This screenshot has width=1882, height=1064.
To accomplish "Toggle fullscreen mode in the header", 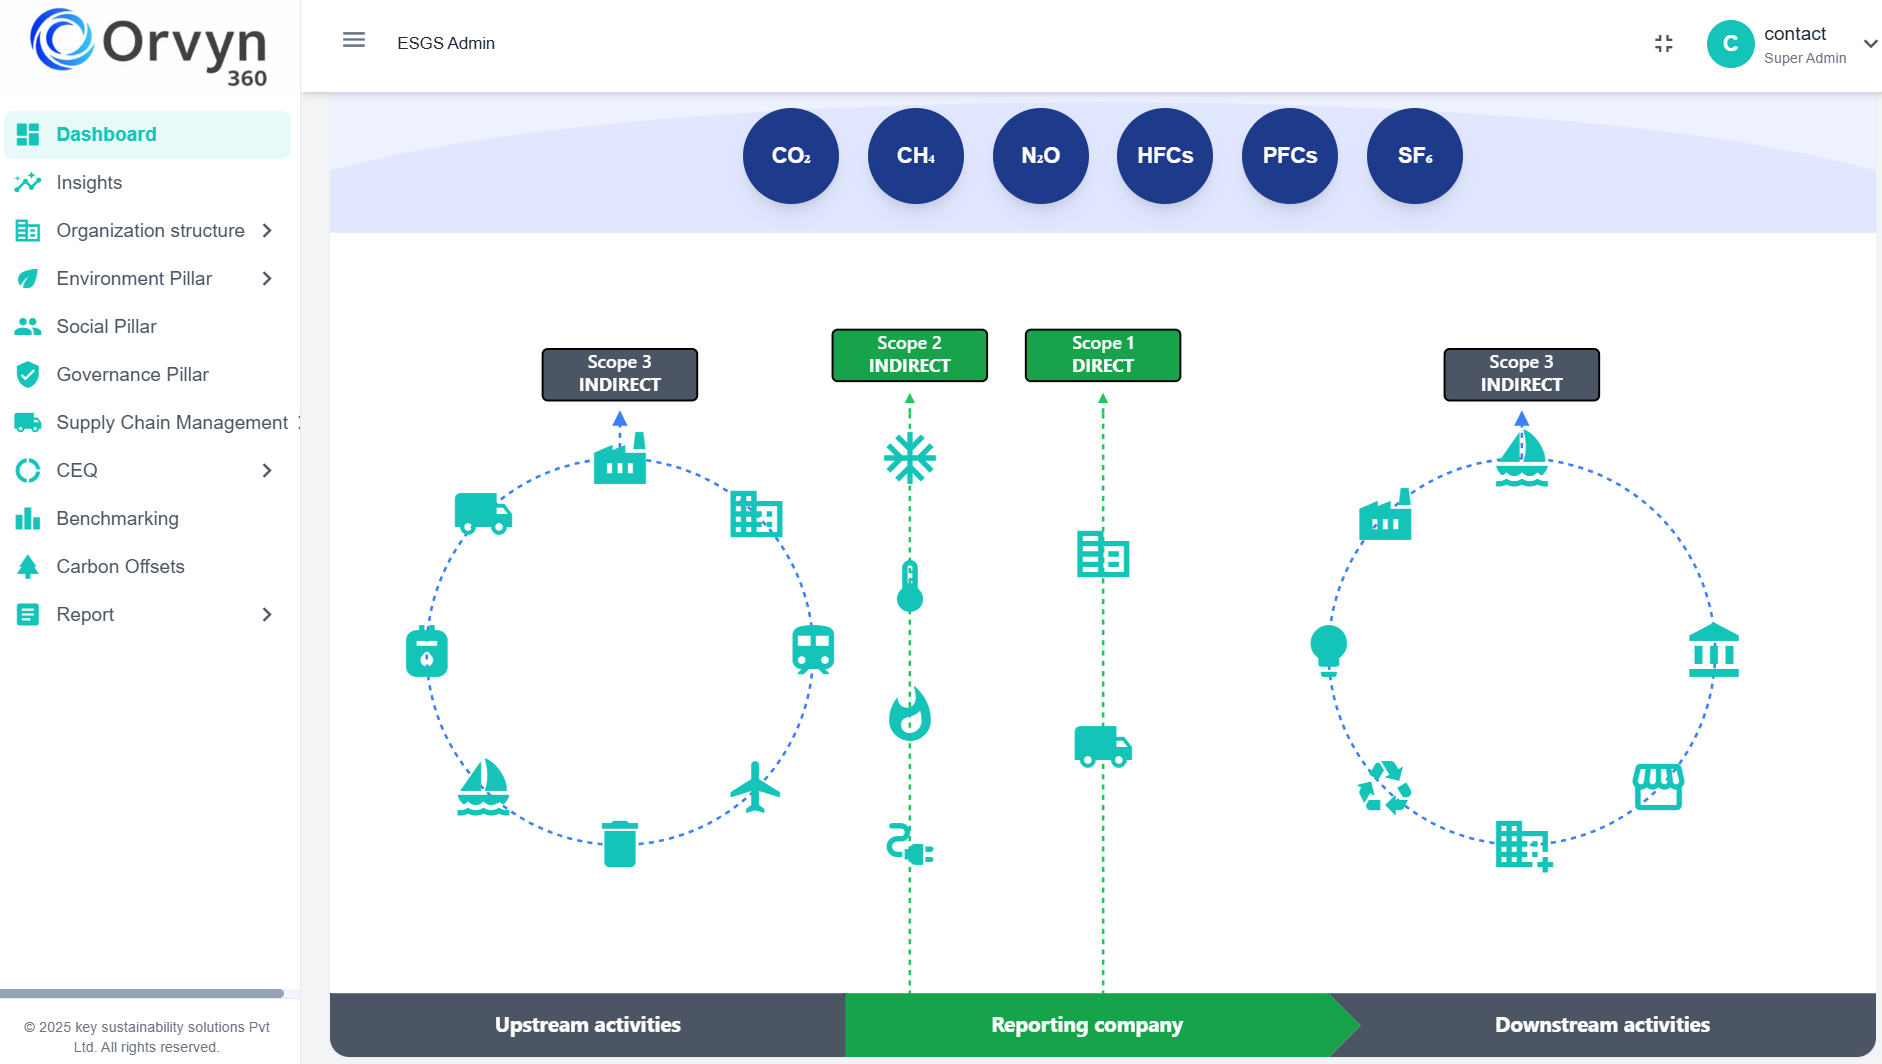I will point(1663,43).
